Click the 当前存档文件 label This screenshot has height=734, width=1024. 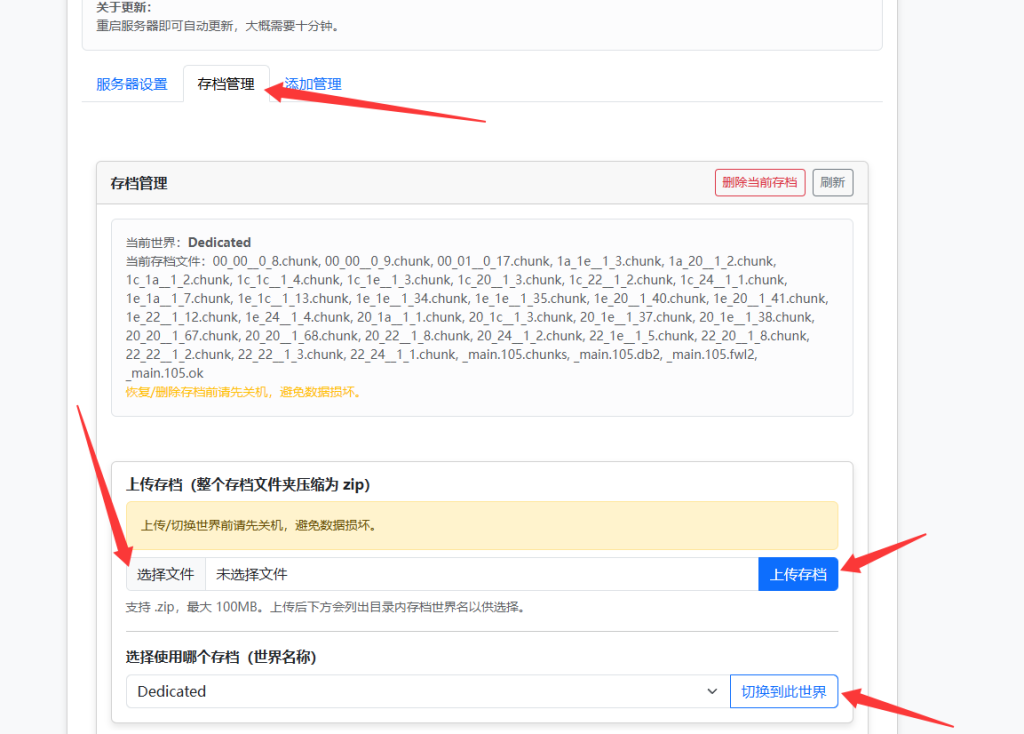coord(162,262)
